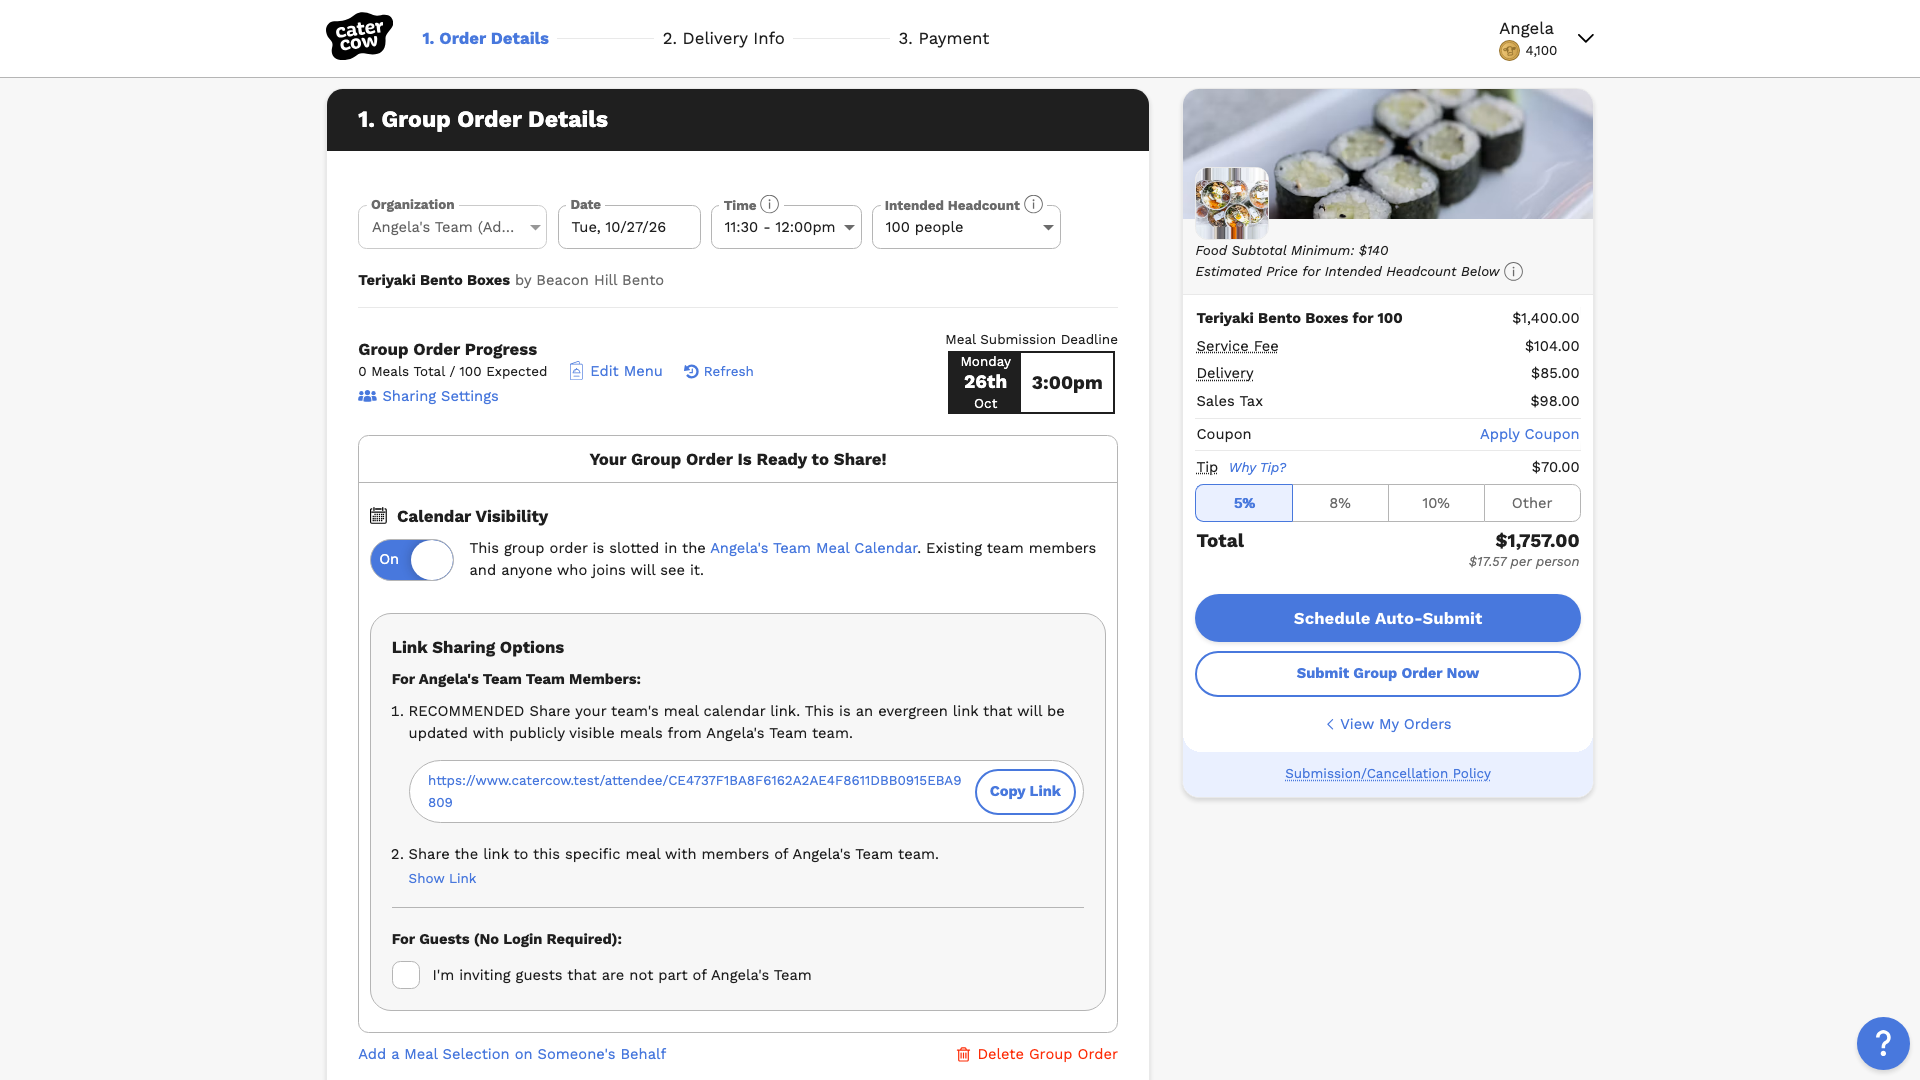Go to the Order Details step
This screenshot has width=1920, height=1080.
click(485, 38)
